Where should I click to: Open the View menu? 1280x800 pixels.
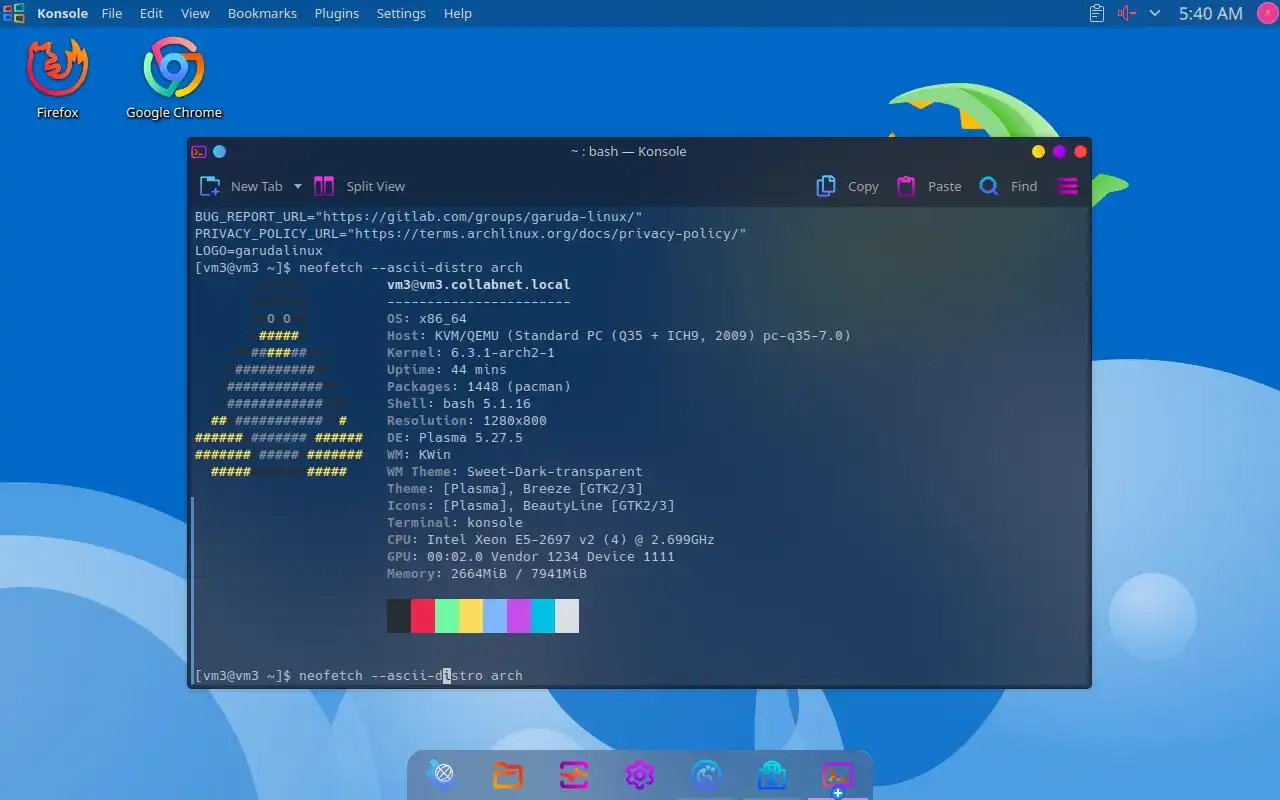click(x=195, y=13)
